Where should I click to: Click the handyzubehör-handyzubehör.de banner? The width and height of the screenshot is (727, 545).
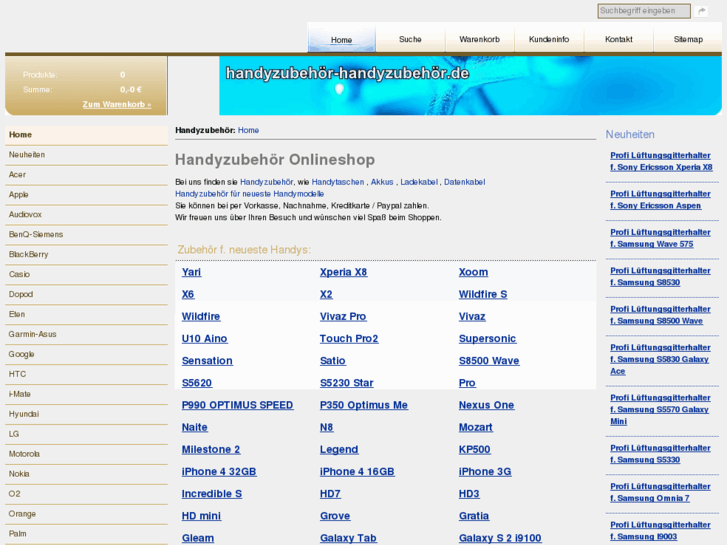coord(470,86)
